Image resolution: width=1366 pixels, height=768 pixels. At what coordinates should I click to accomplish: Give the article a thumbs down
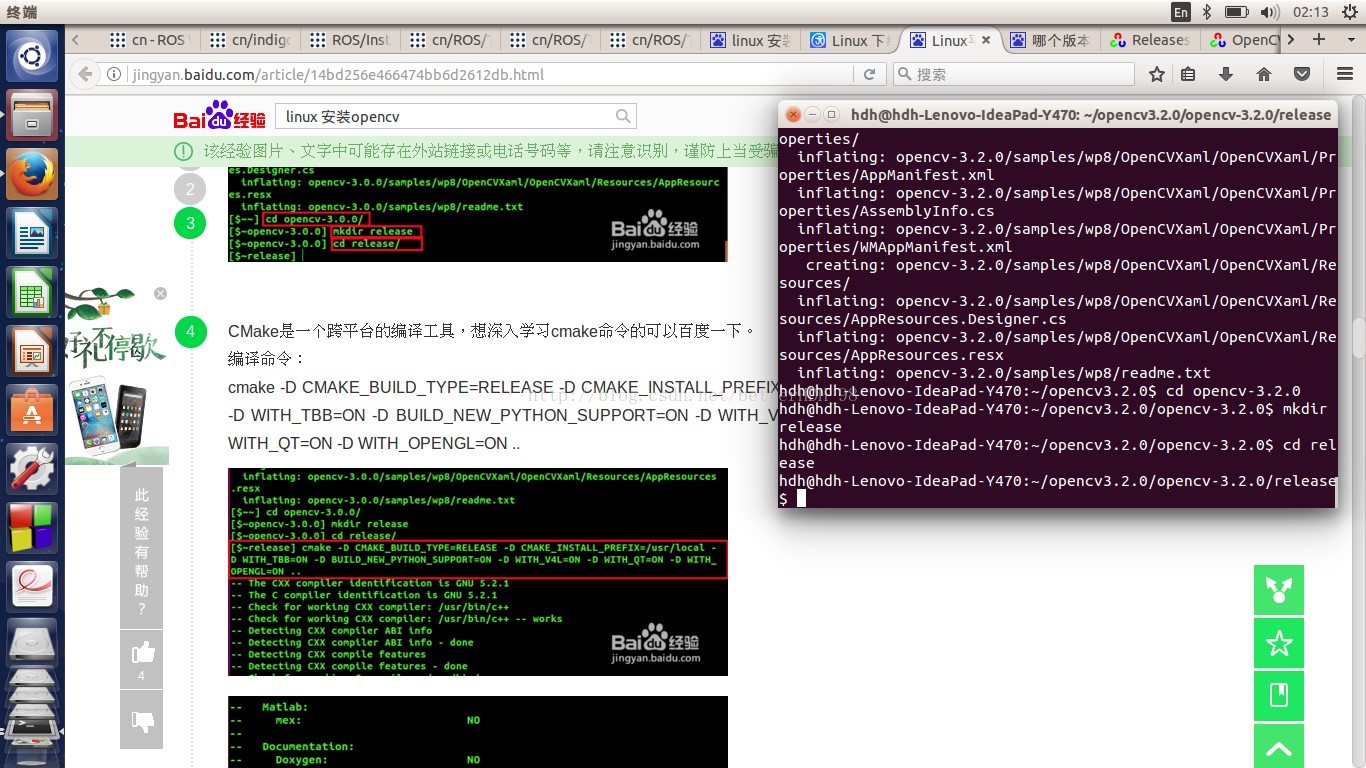pyautogui.click(x=142, y=720)
